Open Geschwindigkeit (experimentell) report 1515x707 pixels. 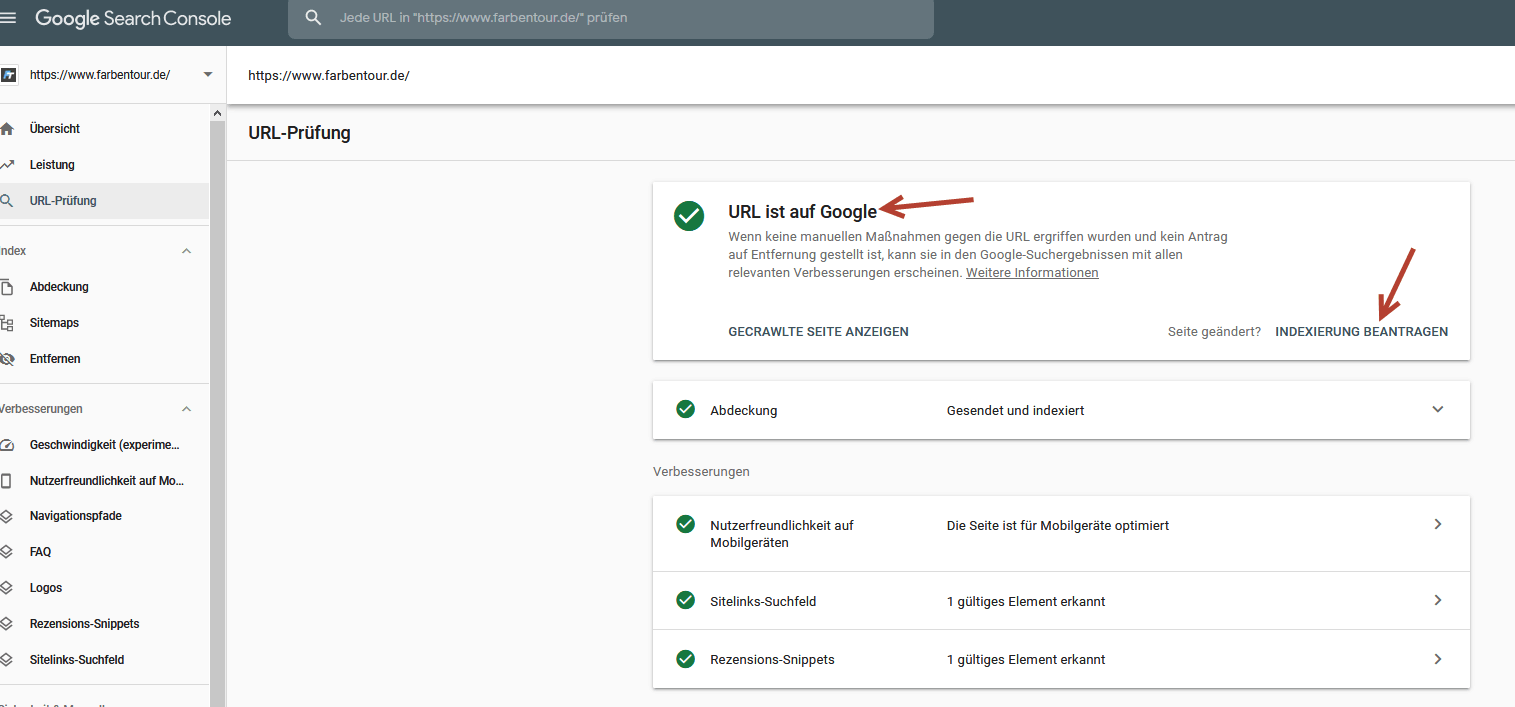[104, 445]
